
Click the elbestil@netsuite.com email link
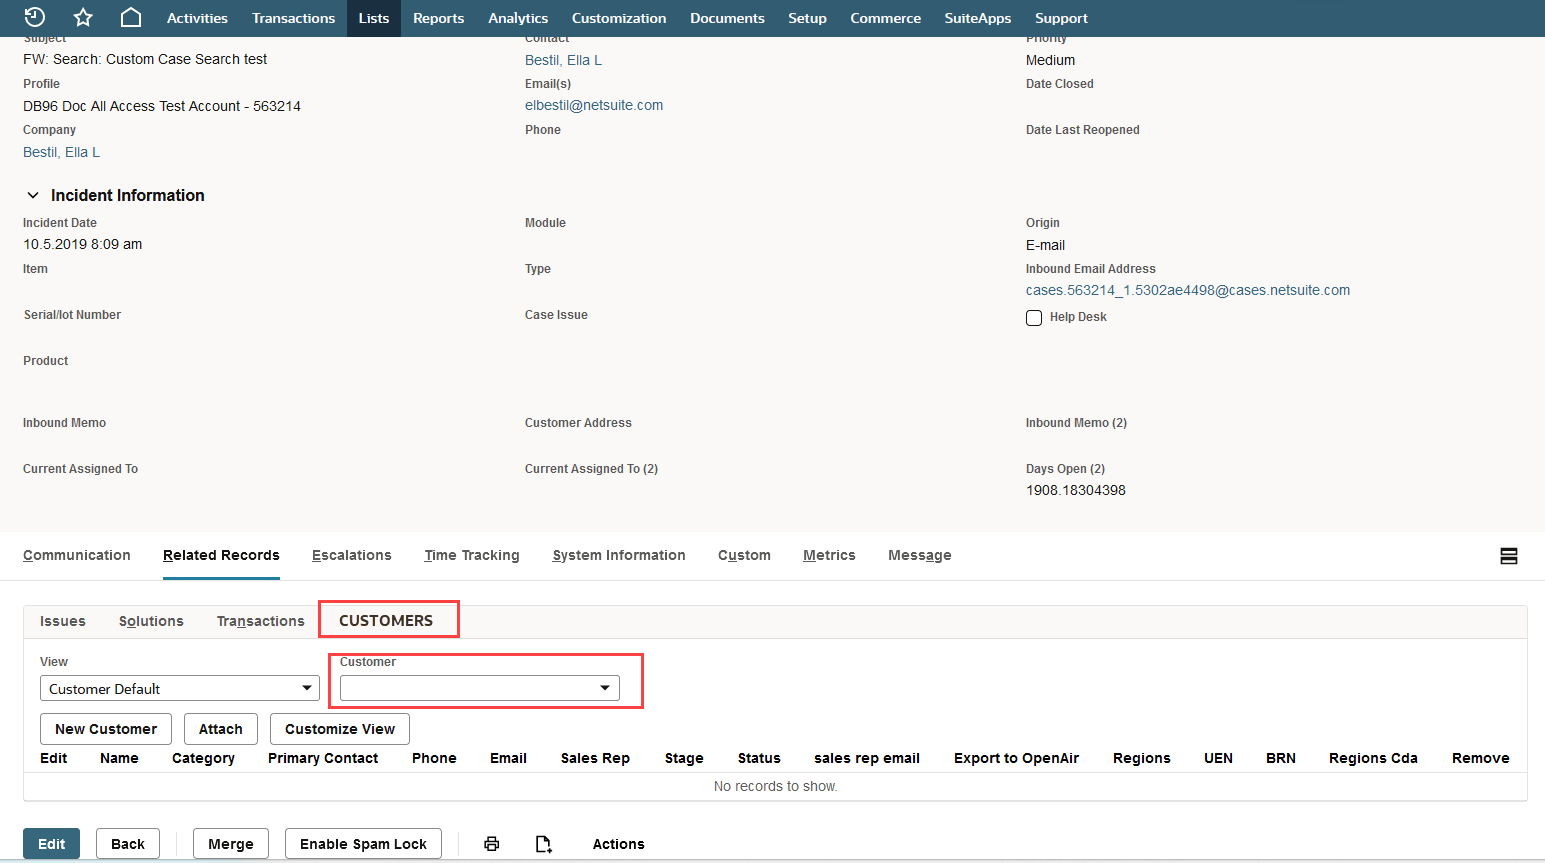[x=594, y=105]
